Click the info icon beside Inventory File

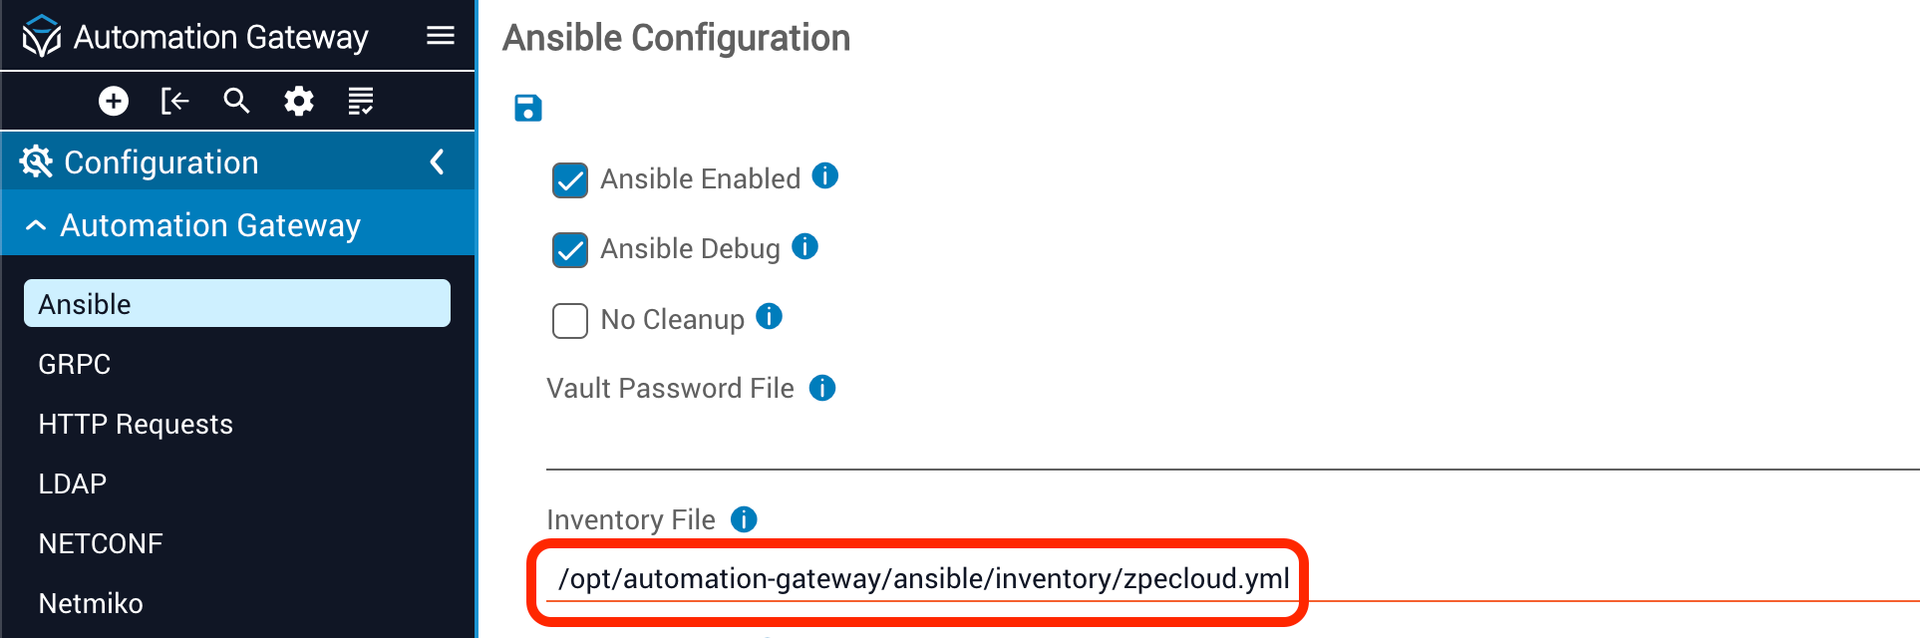tap(744, 519)
